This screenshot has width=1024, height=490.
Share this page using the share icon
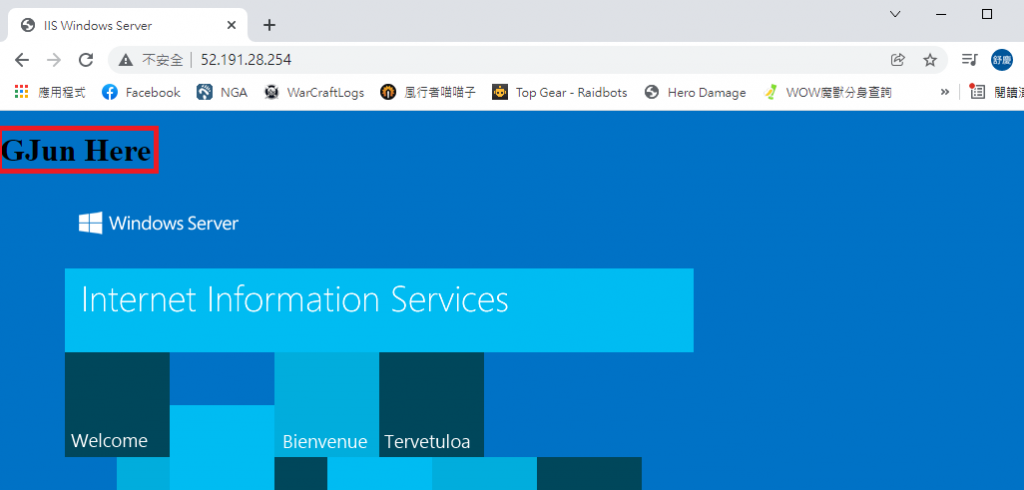[898, 60]
